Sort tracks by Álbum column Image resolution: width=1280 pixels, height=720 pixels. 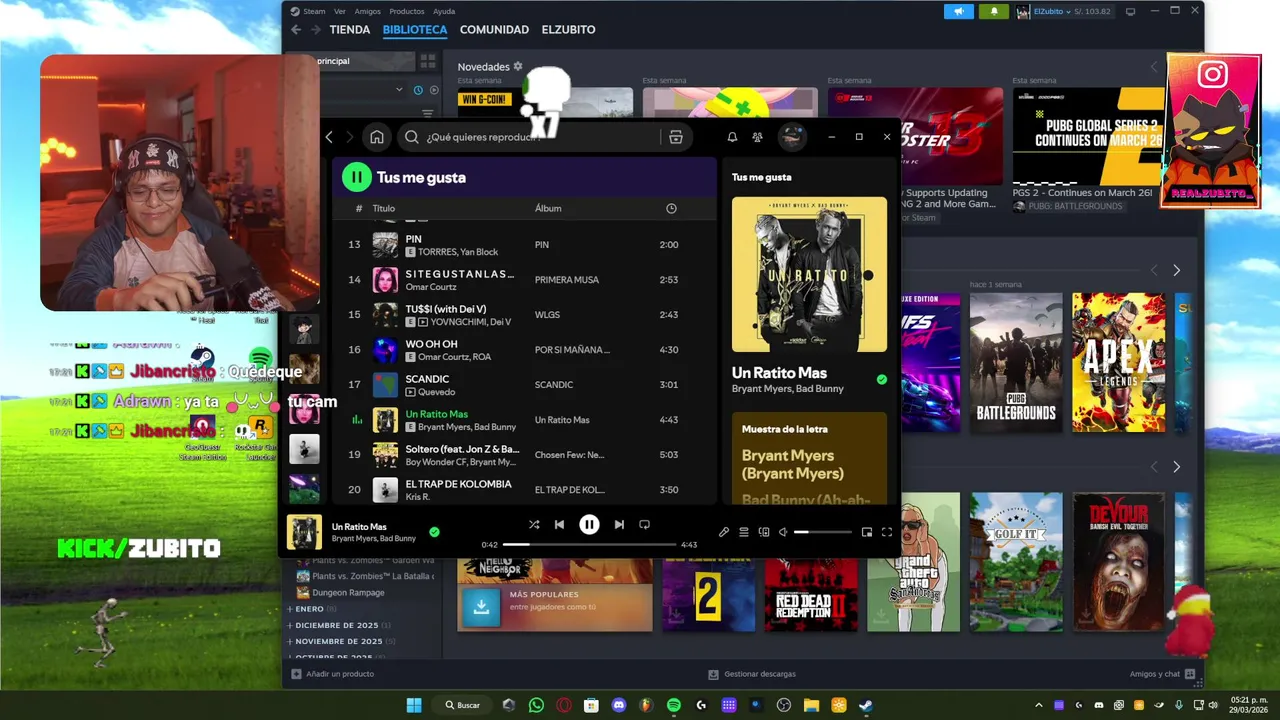click(x=548, y=208)
